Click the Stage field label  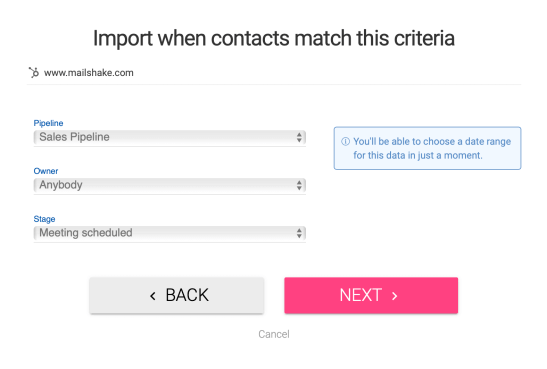pyautogui.click(x=44, y=219)
